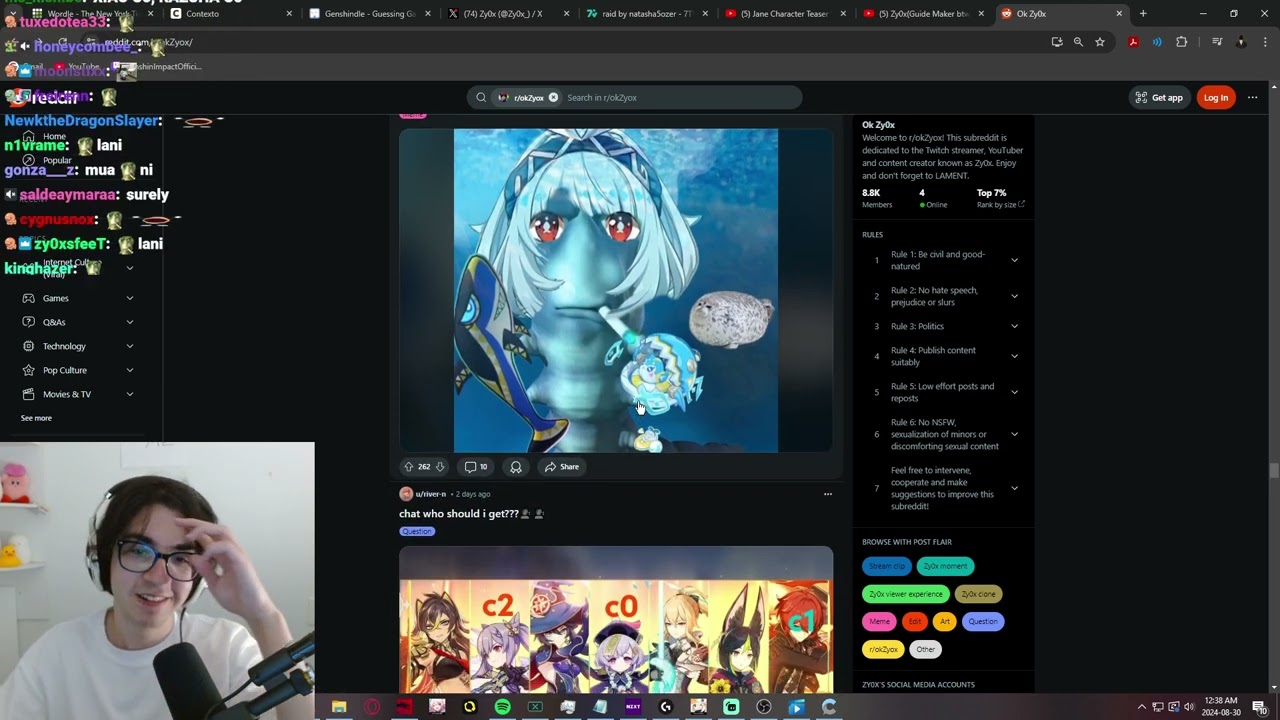Filter by r/okZyox flair
This screenshot has height=720, width=1280.
tap(883, 650)
